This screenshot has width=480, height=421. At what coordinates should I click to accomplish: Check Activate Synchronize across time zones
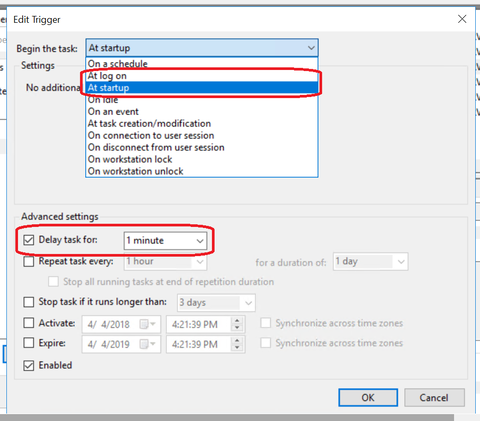265,323
